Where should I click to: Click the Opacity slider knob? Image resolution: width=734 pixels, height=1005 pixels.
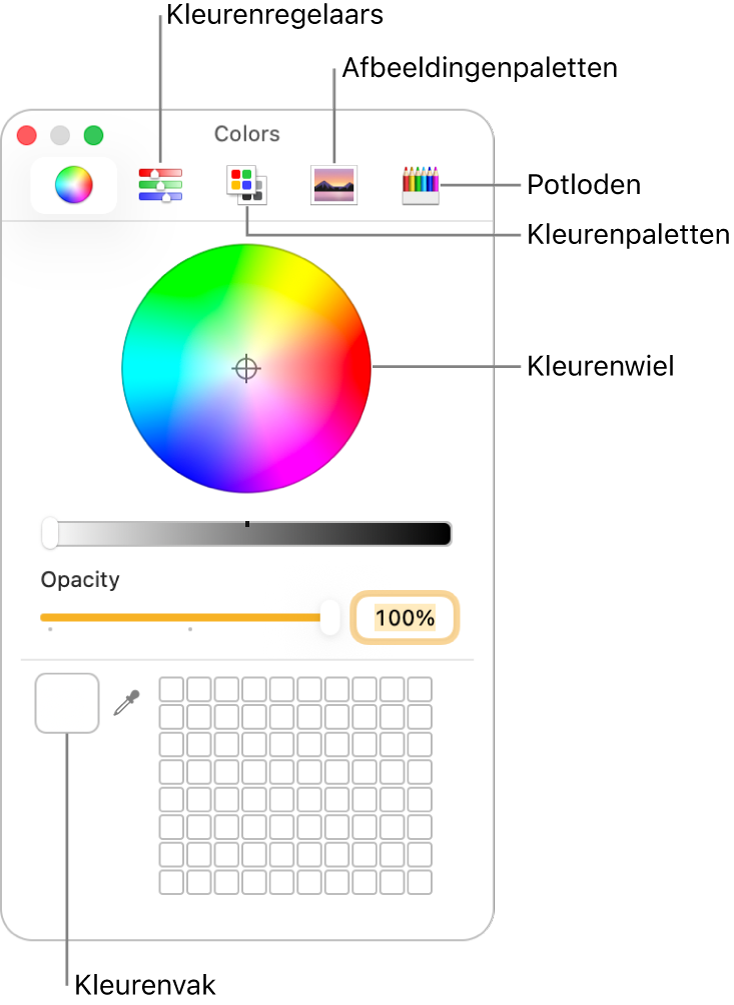click(x=329, y=617)
